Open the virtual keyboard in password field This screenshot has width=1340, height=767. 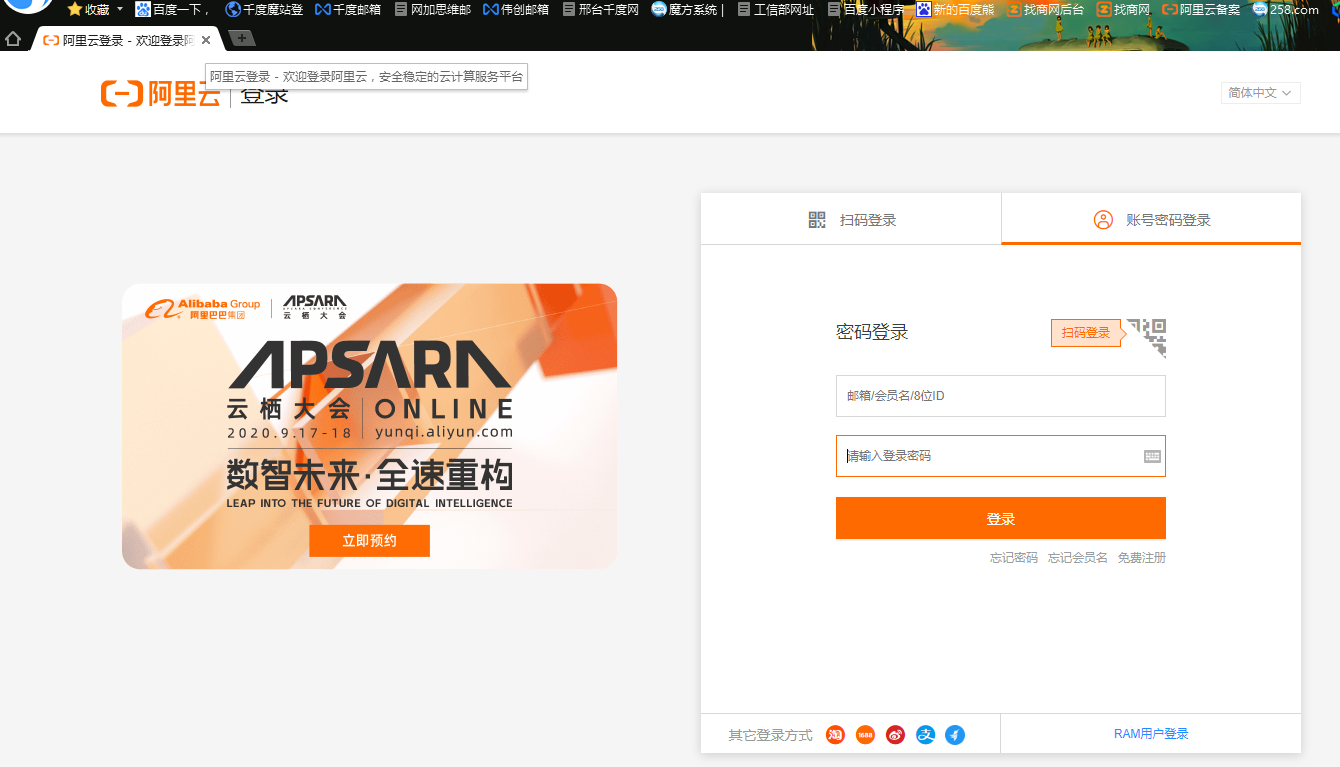tap(1152, 456)
